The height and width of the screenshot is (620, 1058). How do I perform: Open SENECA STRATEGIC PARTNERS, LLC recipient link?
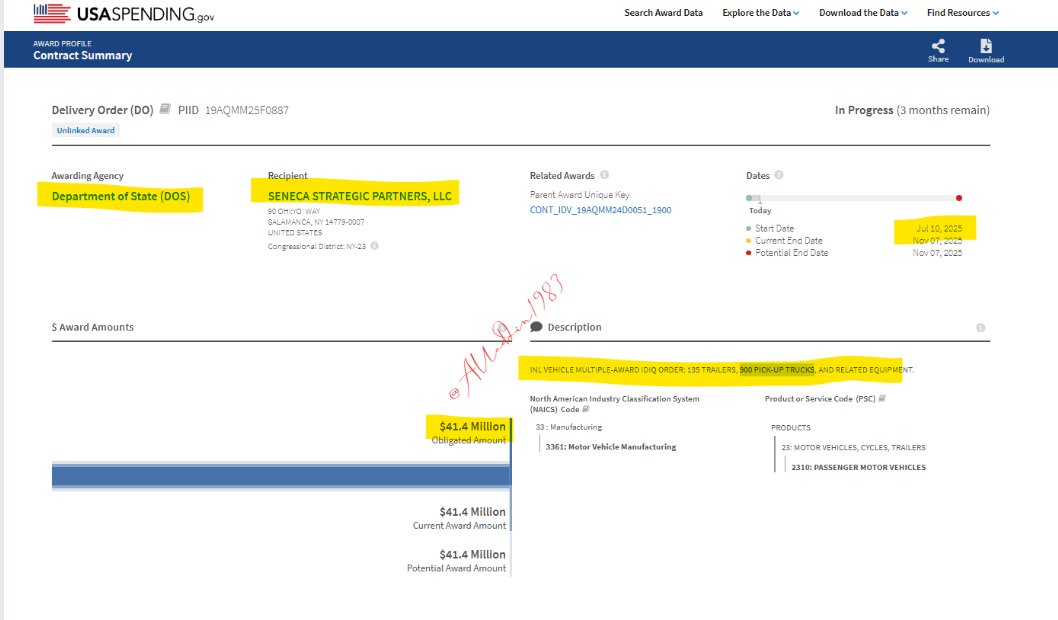coord(360,196)
